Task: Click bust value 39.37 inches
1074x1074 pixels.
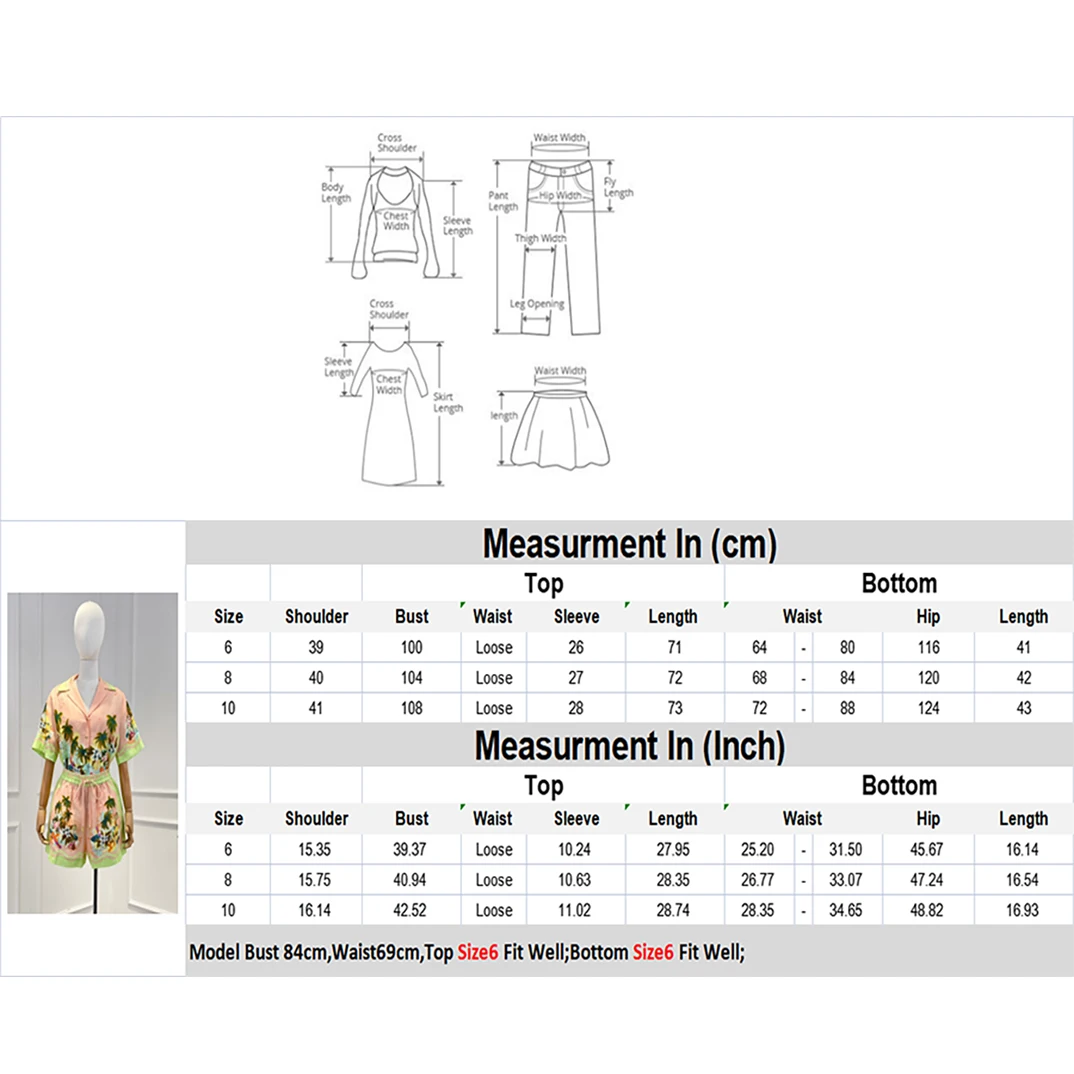Action: click(410, 849)
